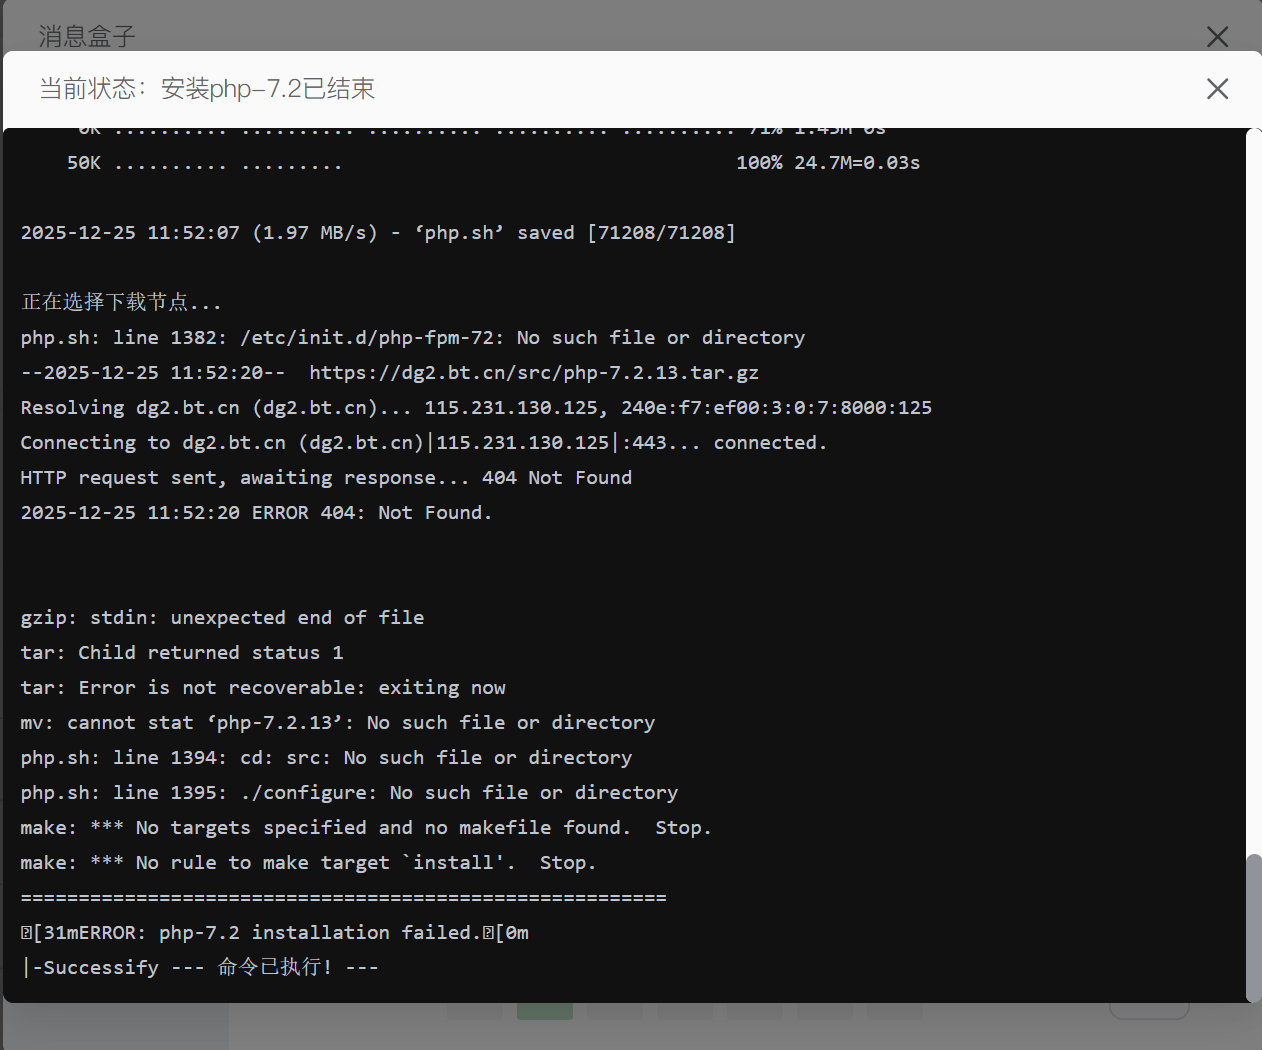The image size is (1262, 1050).
Task: Click the 'php.sh' saved log line
Action: tap(378, 233)
